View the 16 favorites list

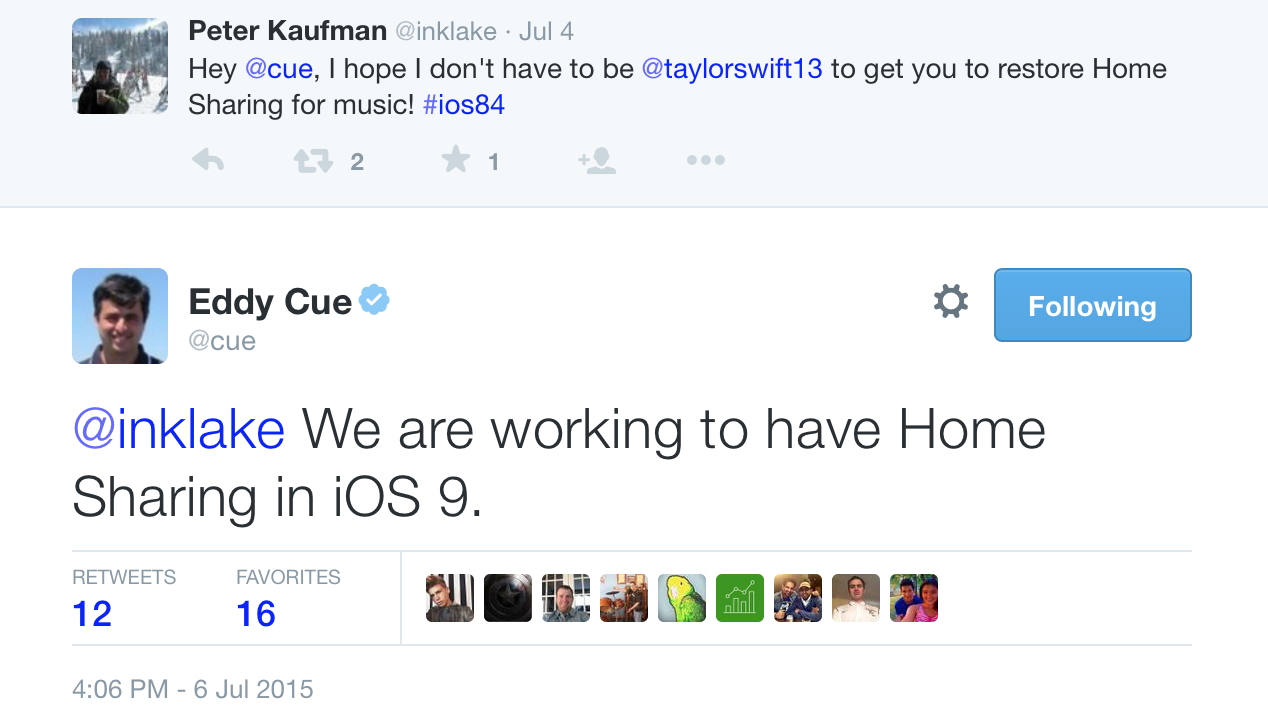point(256,613)
